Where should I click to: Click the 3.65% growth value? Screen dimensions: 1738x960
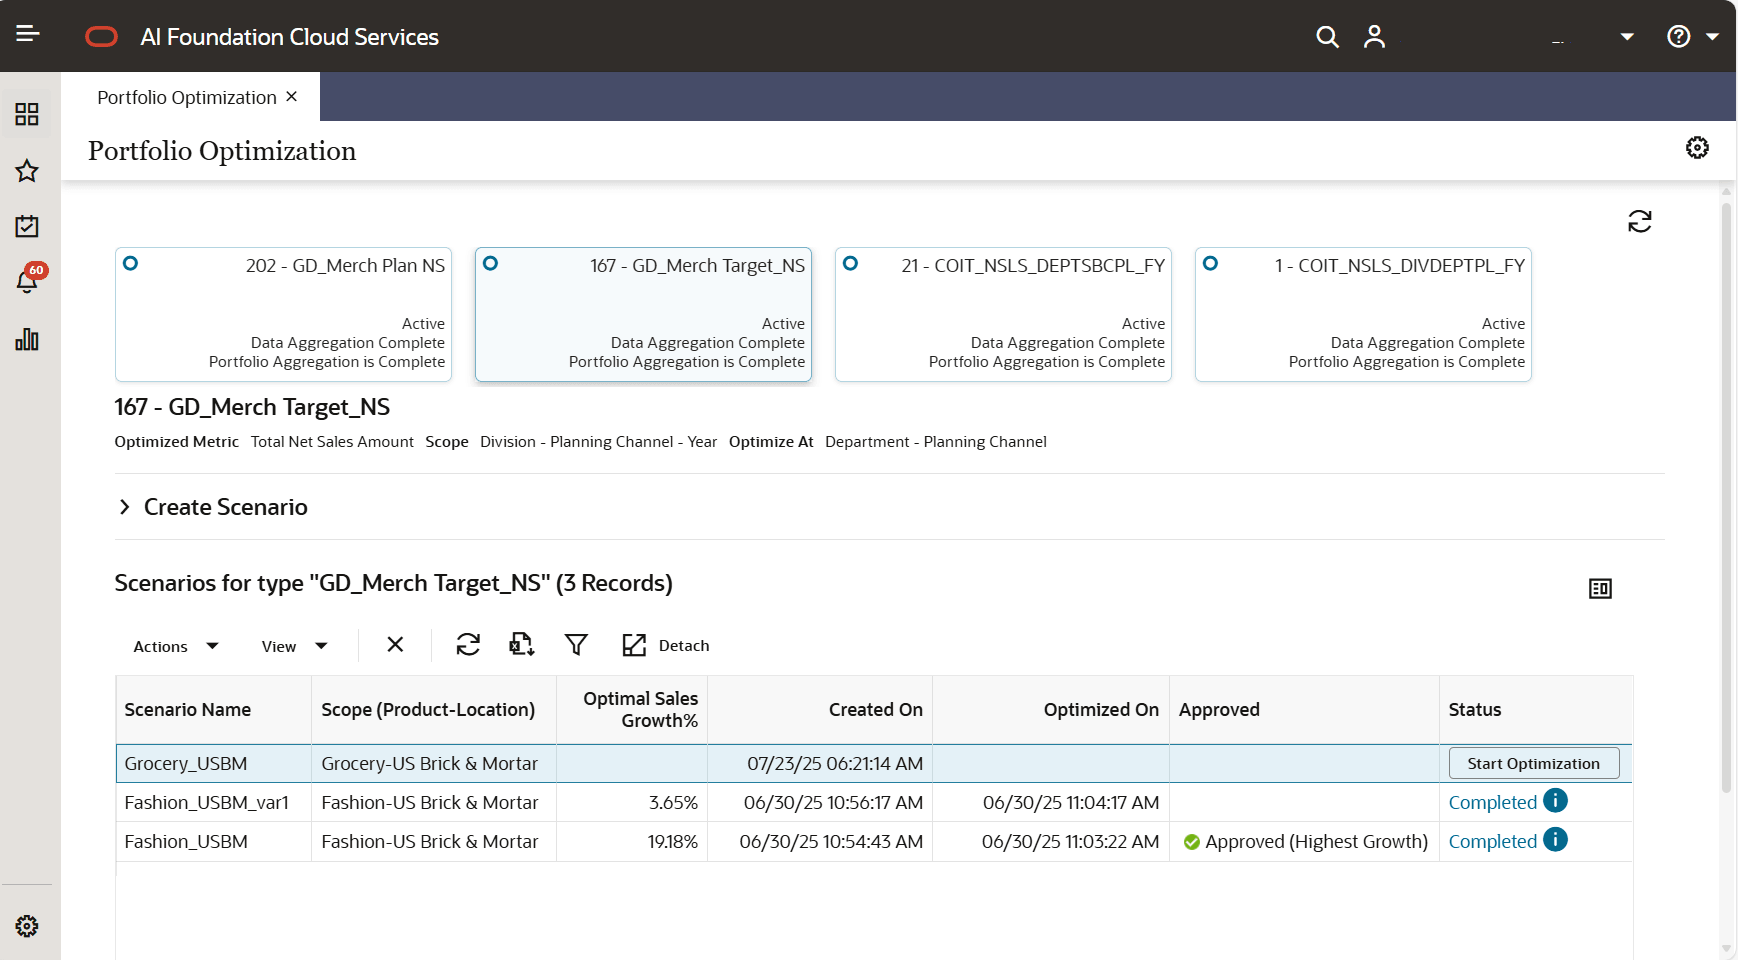click(673, 803)
